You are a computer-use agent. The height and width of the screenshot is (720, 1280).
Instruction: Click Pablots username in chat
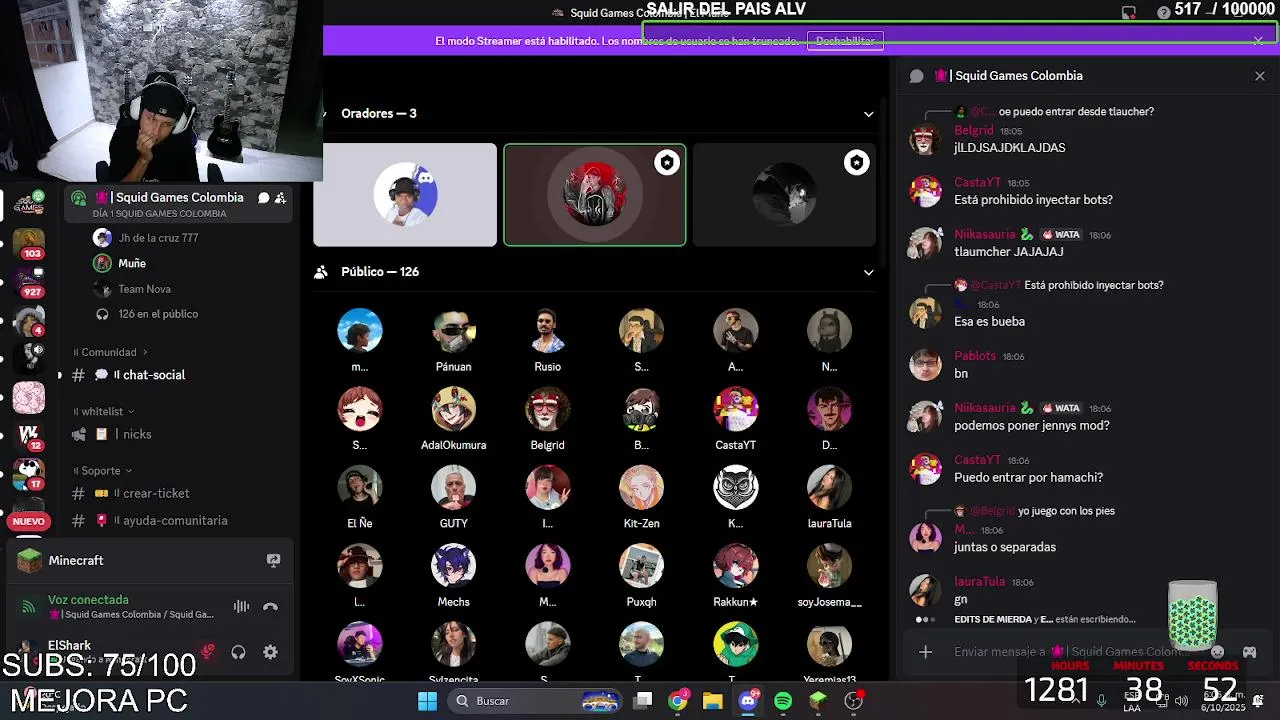[975, 356]
